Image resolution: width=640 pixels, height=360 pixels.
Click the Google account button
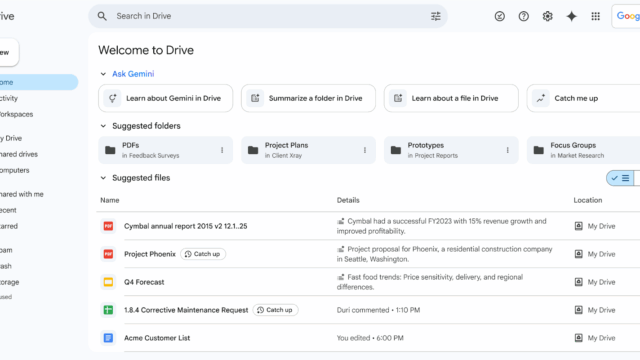point(626,16)
